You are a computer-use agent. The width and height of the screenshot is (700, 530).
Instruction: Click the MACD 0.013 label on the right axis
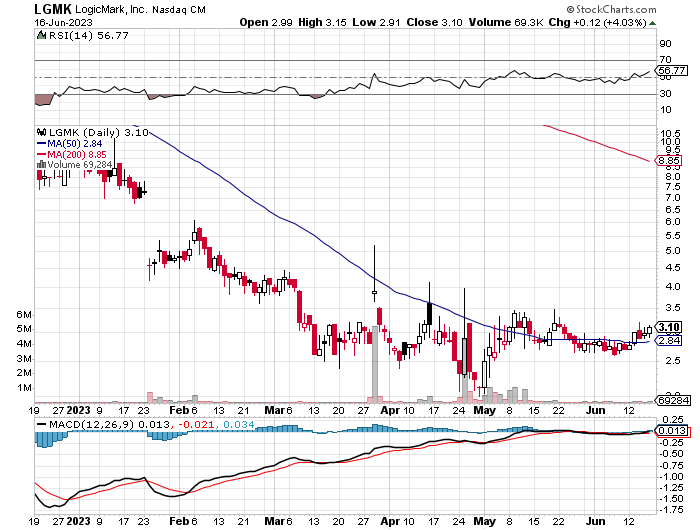[x=673, y=431]
